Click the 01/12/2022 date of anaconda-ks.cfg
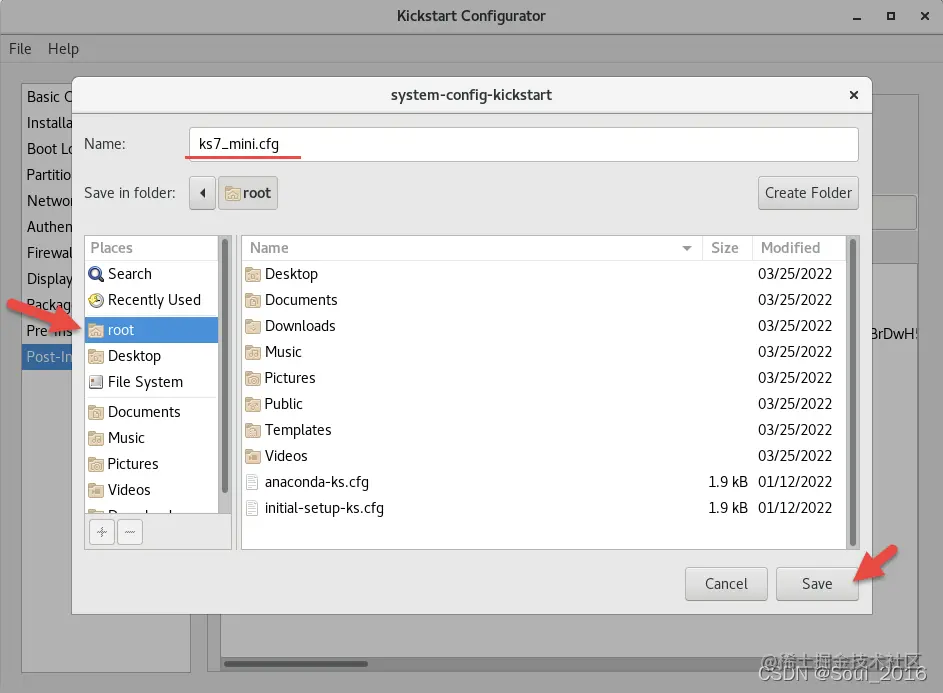The image size is (943, 693). (x=794, y=482)
